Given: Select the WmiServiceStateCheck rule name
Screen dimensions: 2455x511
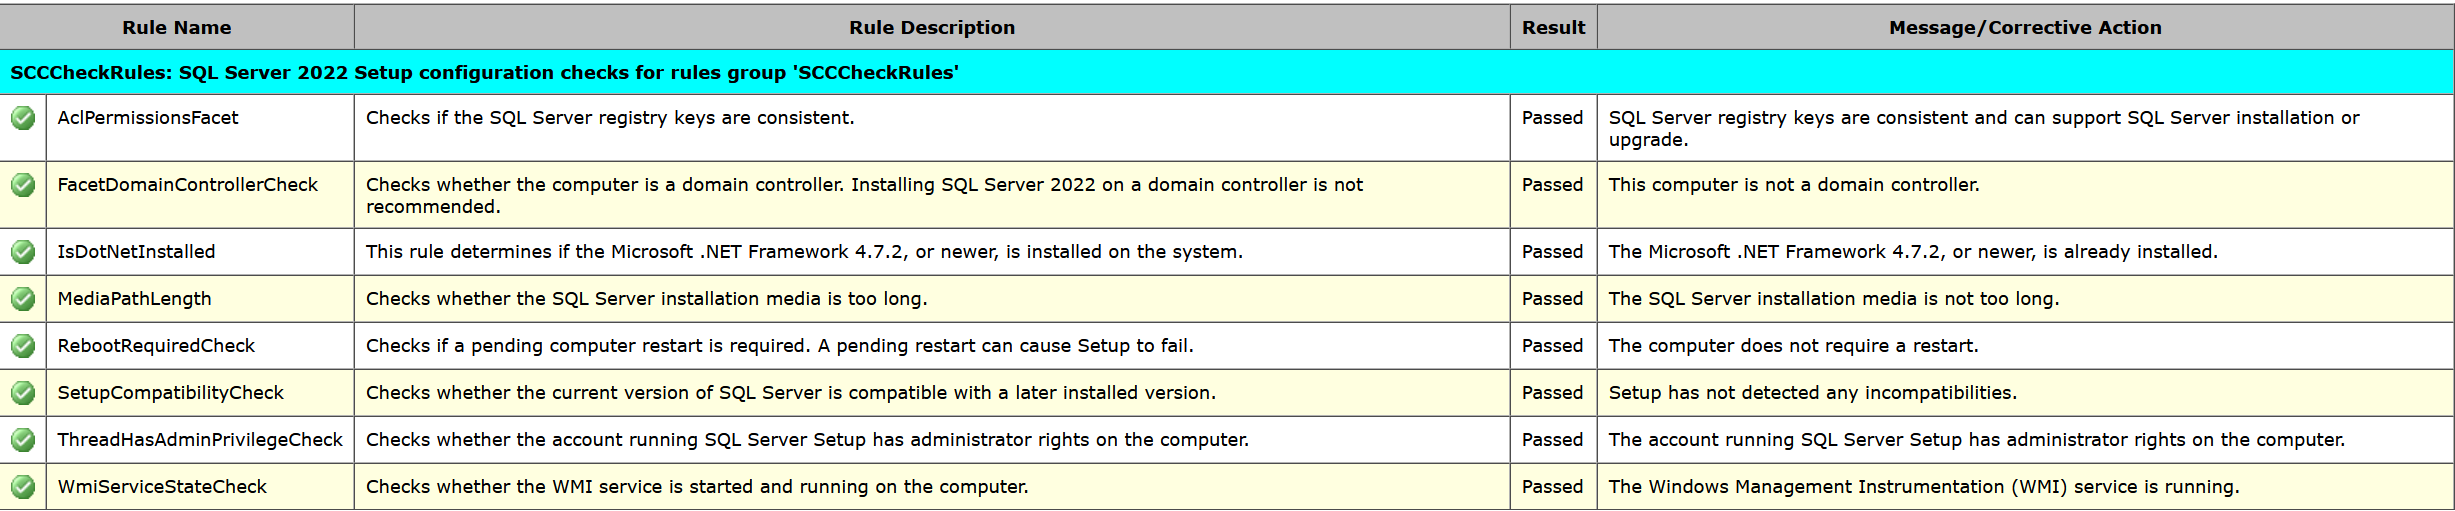Looking at the screenshot, I should [162, 487].
